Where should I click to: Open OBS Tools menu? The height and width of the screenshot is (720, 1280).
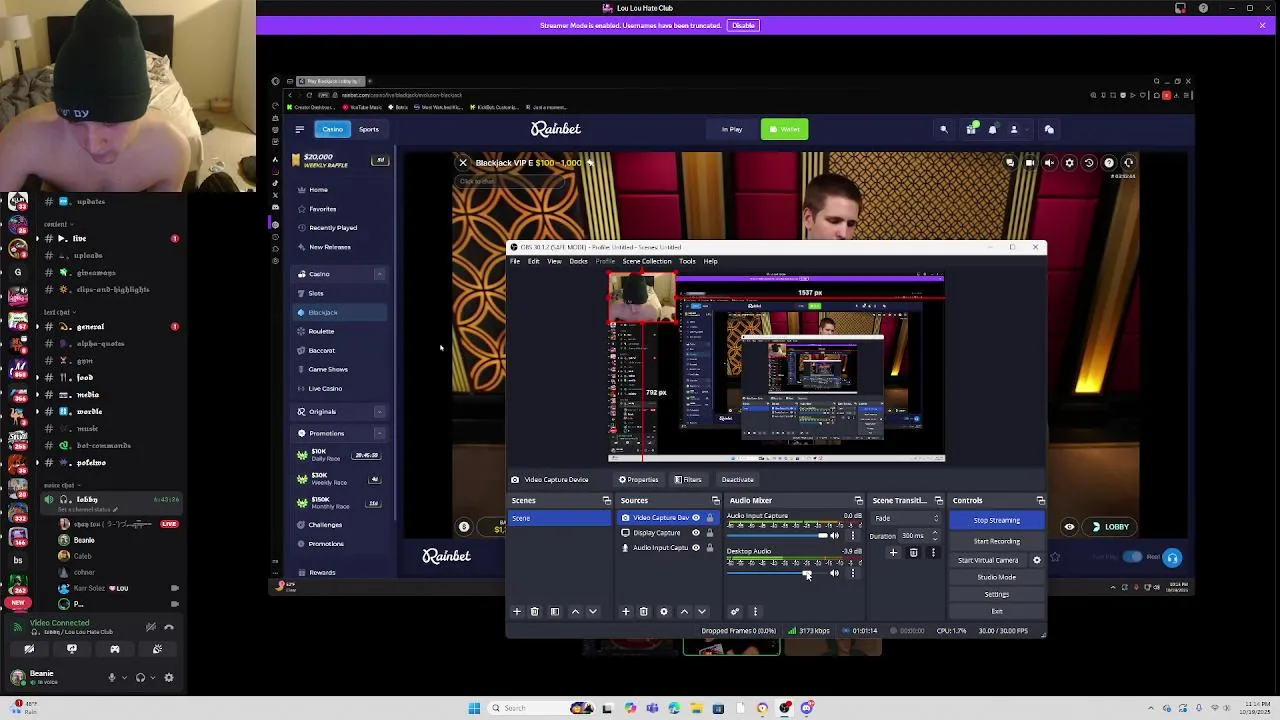pos(687,261)
